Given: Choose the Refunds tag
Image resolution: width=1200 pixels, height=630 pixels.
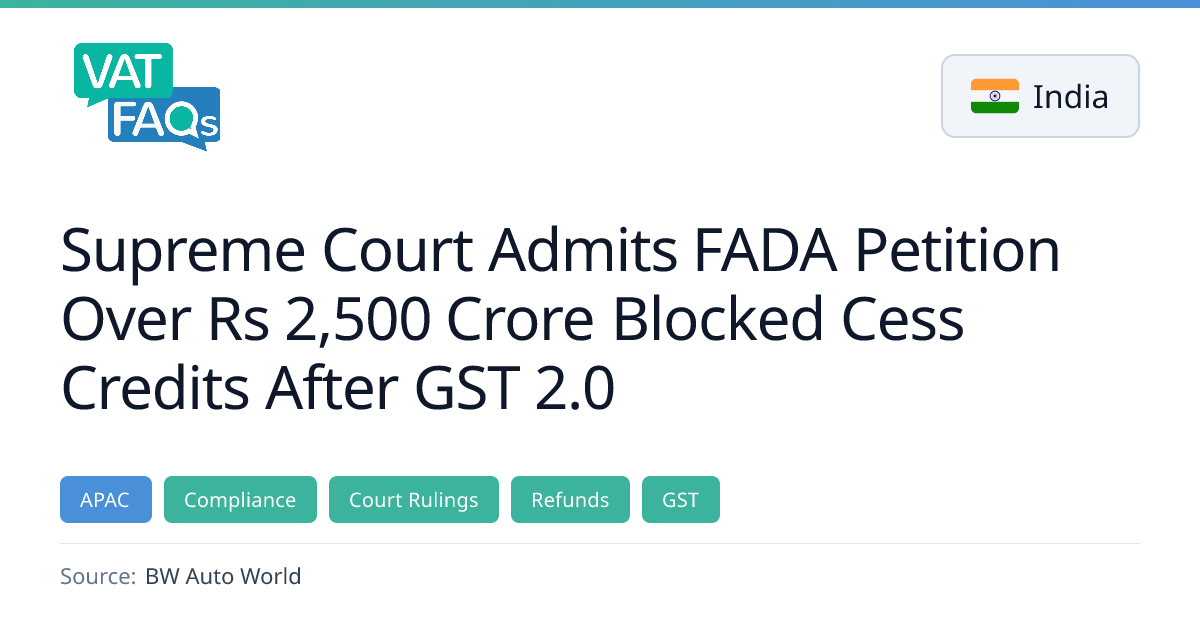Looking at the screenshot, I should [x=570, y=500].
